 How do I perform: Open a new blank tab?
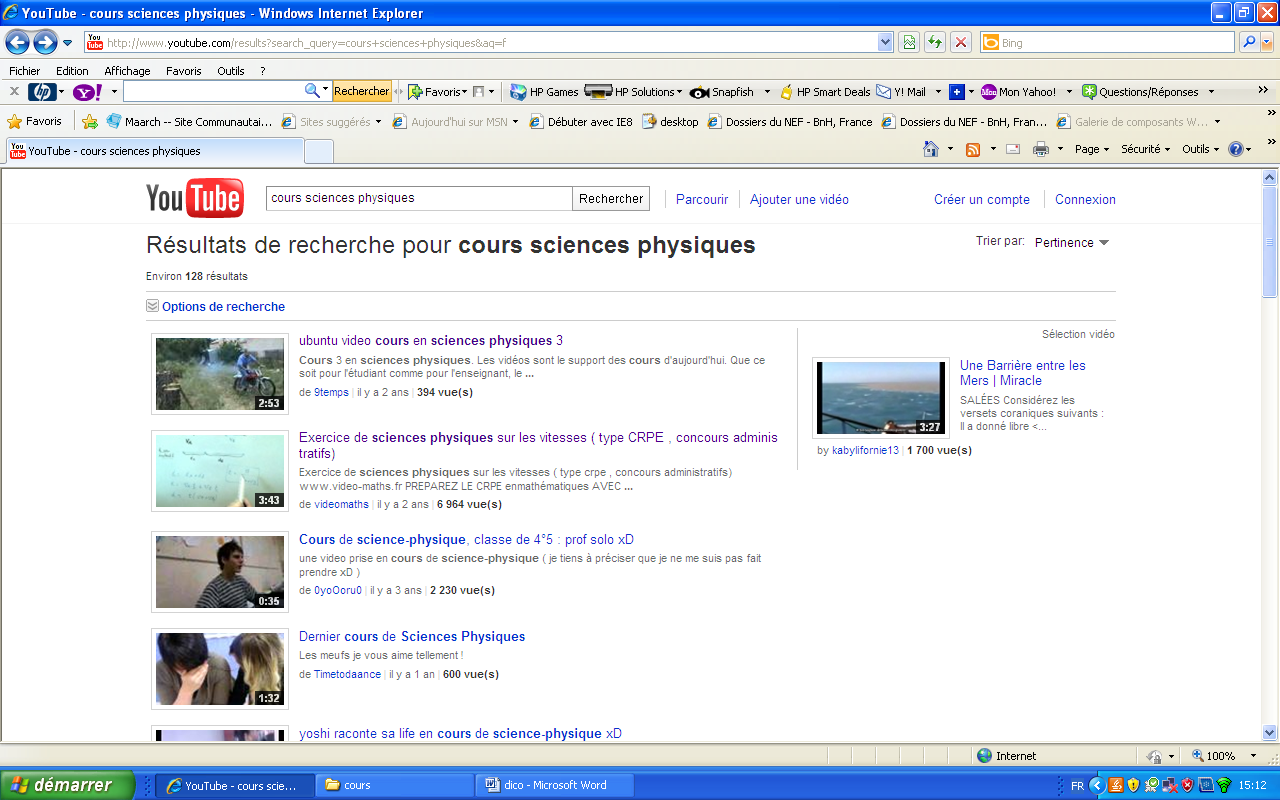pos(318,152)
